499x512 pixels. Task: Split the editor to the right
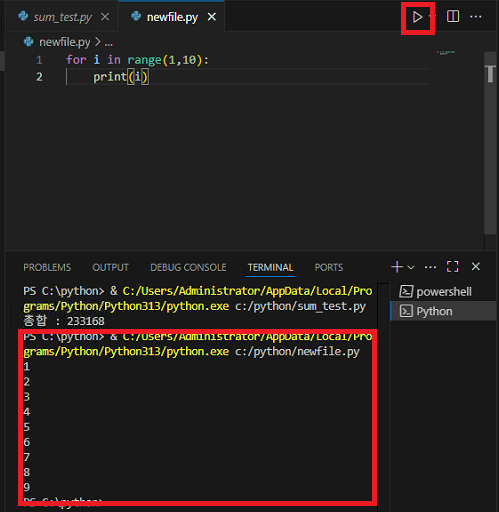(453, 16)
